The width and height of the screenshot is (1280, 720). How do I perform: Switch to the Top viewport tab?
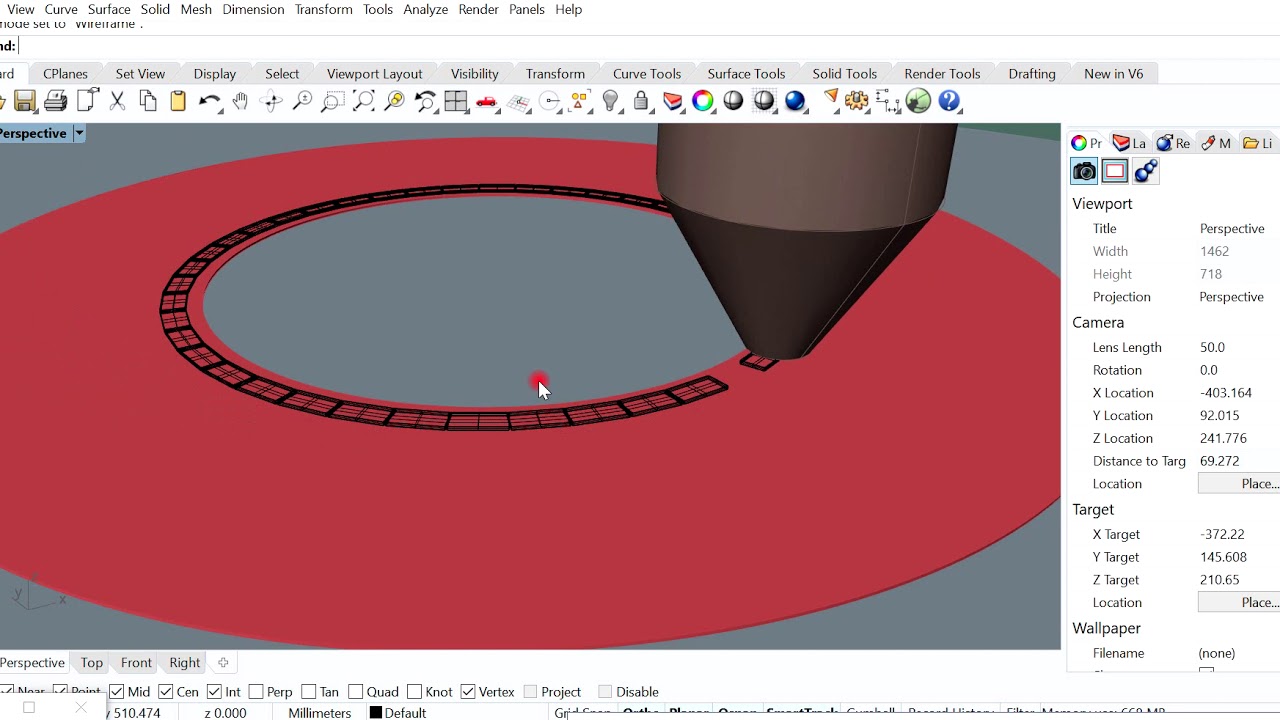(92, 663)
